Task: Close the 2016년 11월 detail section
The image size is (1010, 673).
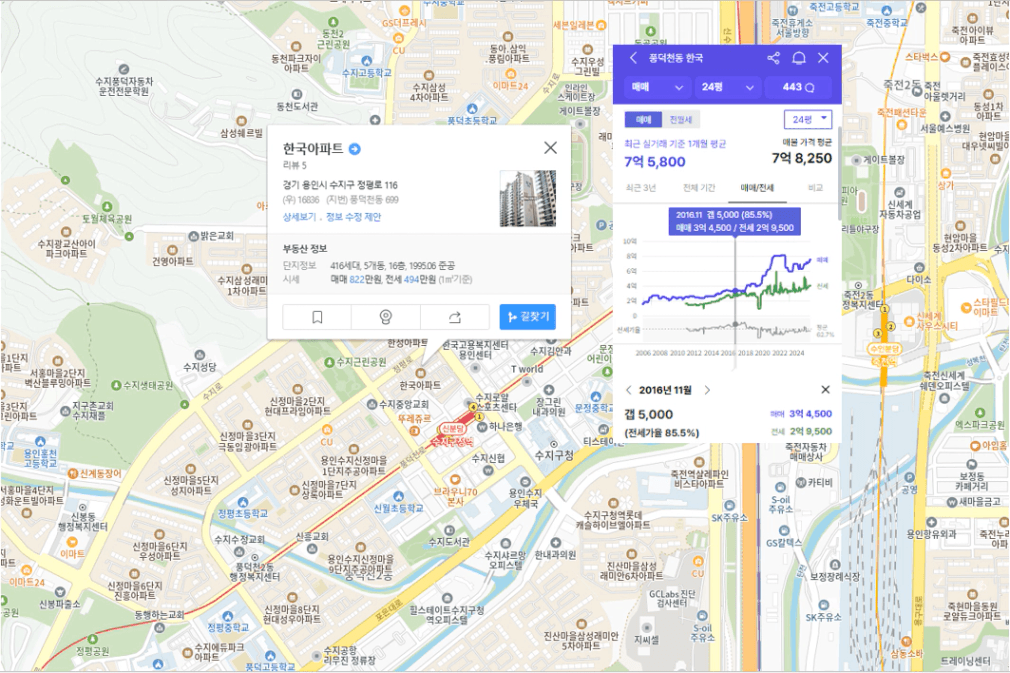Action: pyautogui.click(x=825, y=390)
